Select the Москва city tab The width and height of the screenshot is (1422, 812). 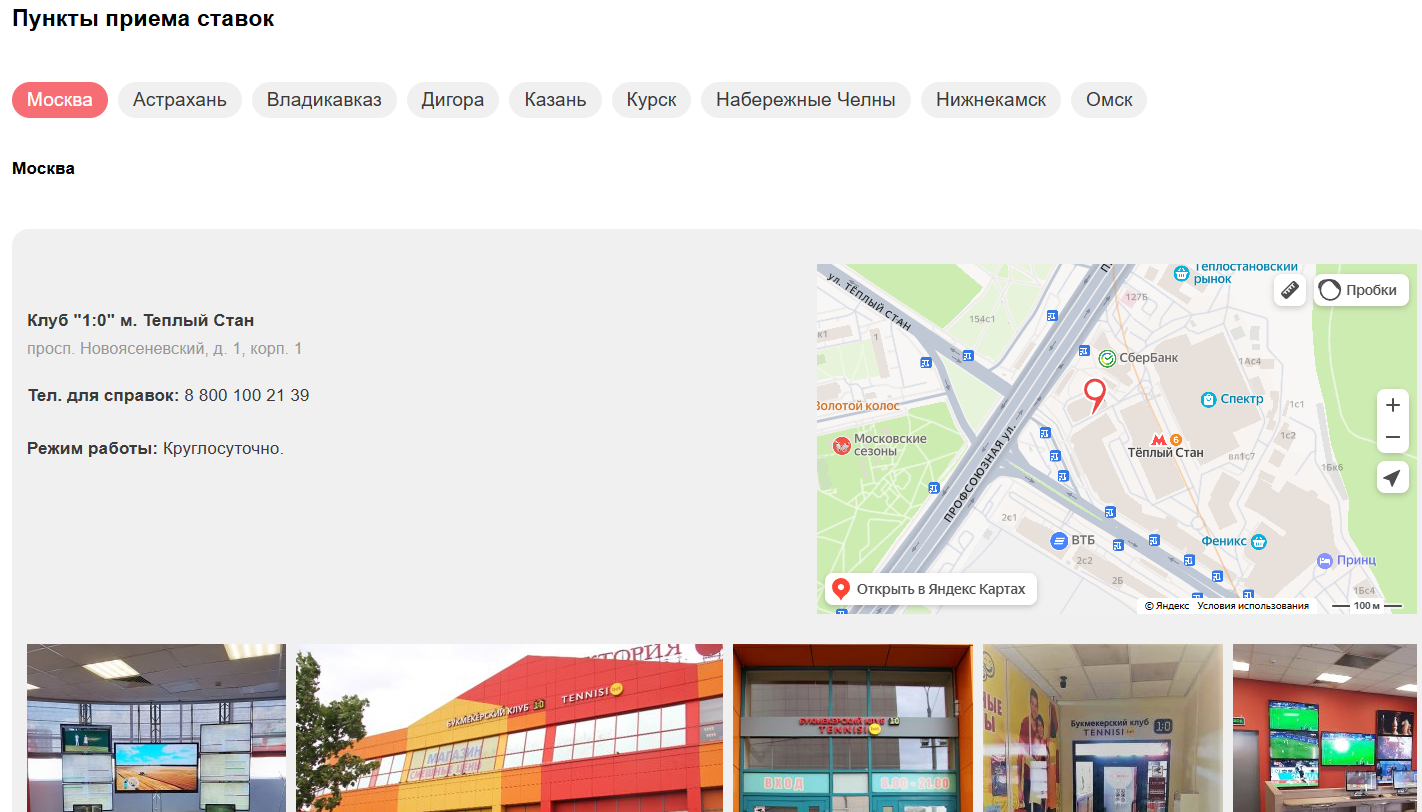click(60, 100)
